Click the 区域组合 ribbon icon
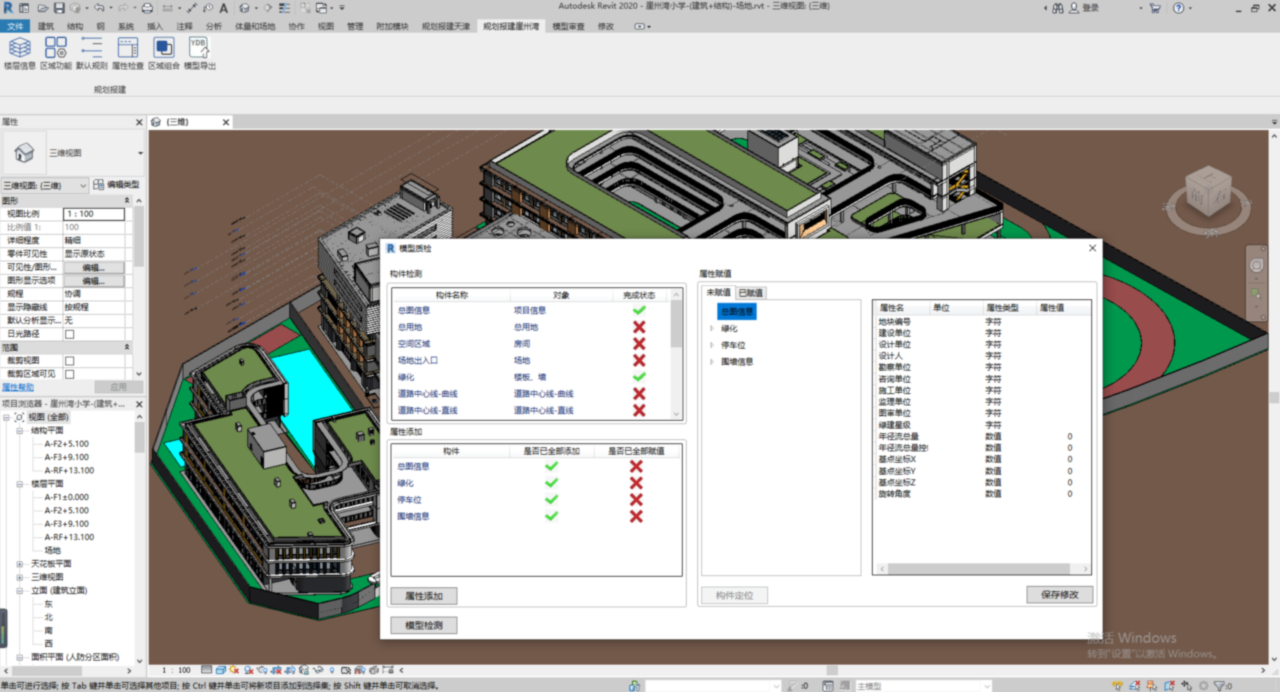The height and width of the screenshot is (692, 1280). pos(164,53)
